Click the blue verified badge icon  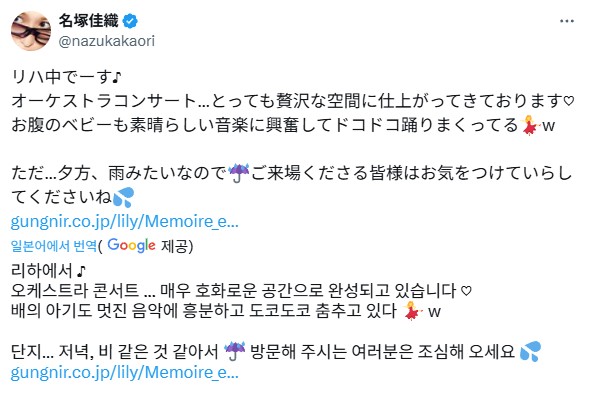(x=130, y=21)
